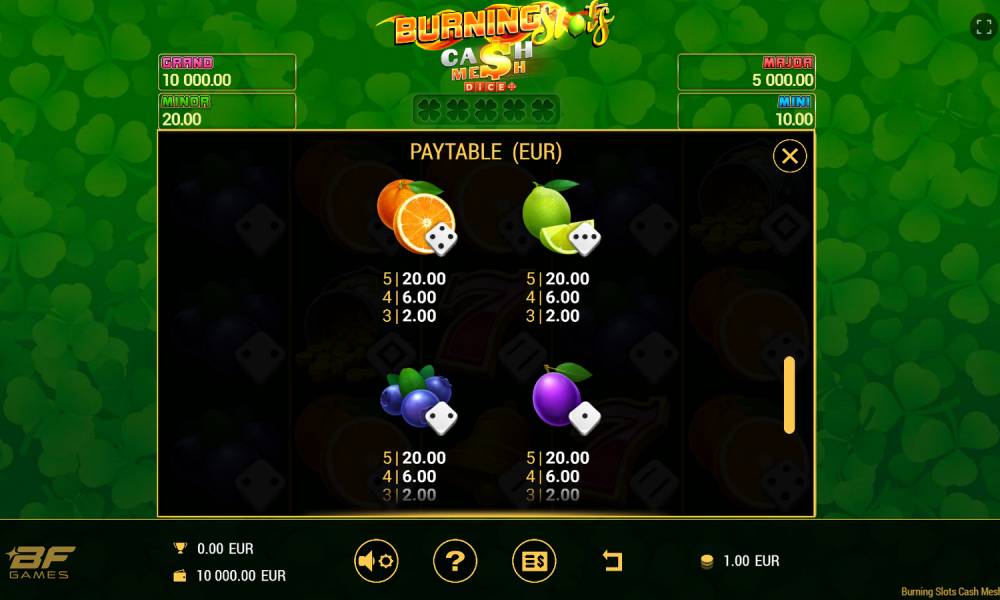
Task: Click the return arrow icon
Action: [x=612, y=561]
